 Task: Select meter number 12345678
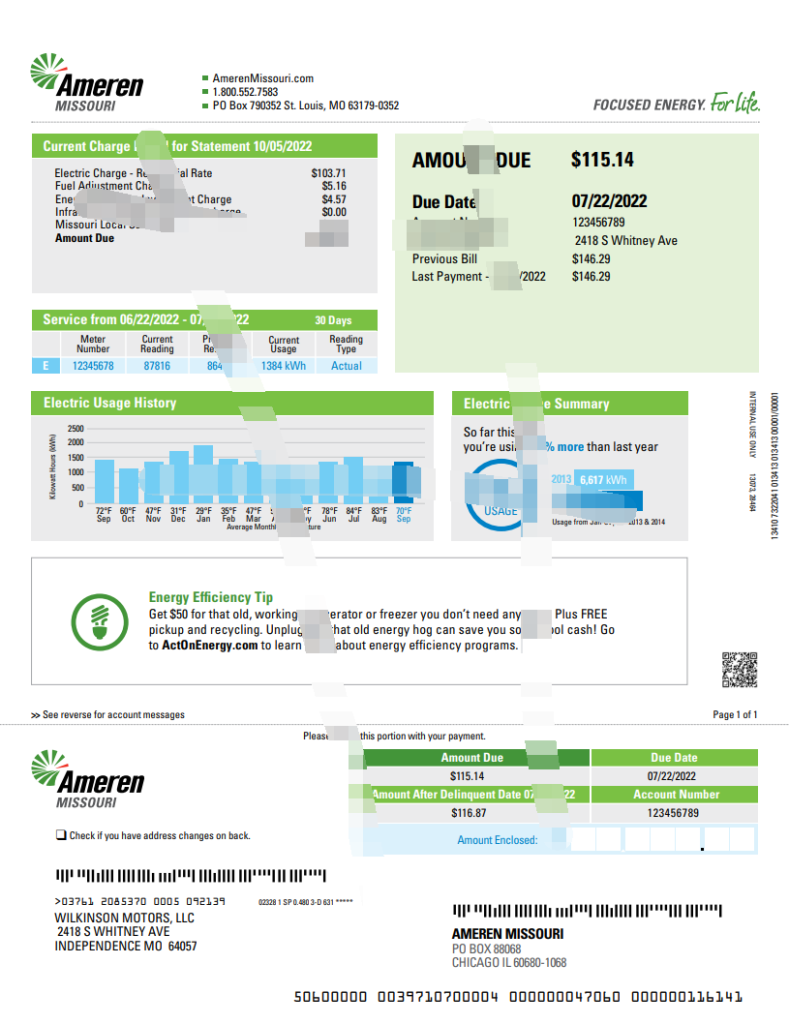[x=93, y=366]
